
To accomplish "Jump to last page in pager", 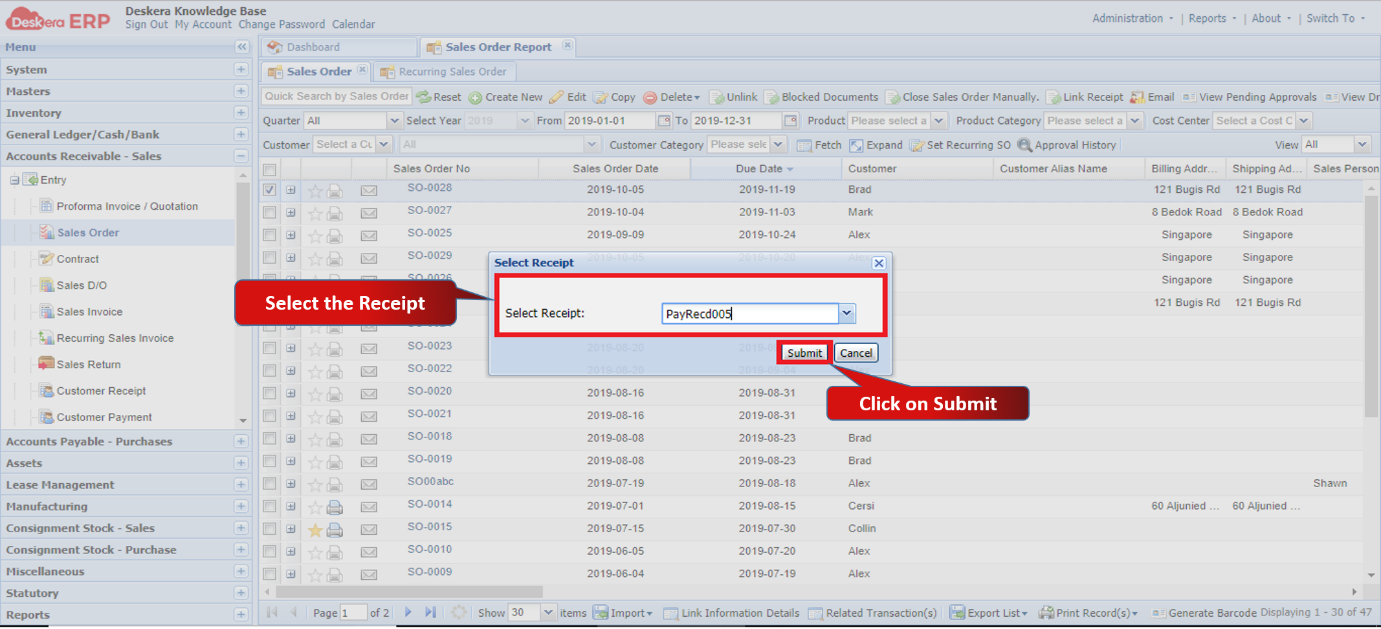I will pyautogui.click(x=430, y=612).
